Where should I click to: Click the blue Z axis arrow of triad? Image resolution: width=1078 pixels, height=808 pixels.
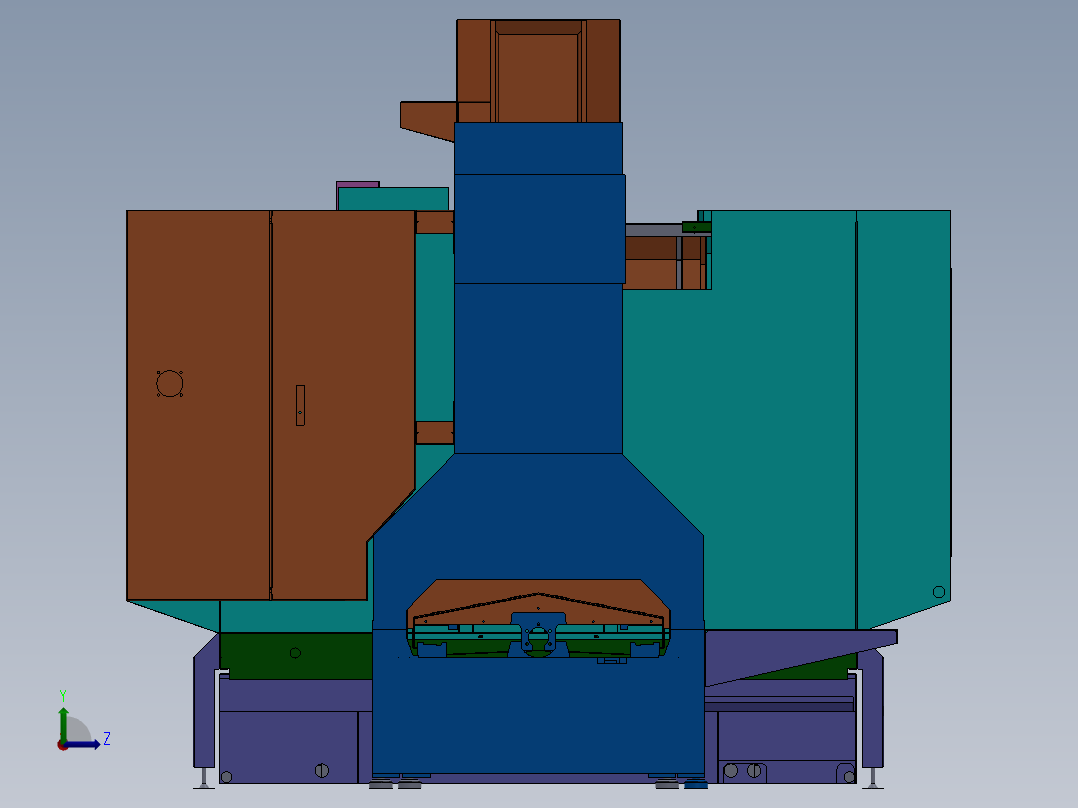84,744
